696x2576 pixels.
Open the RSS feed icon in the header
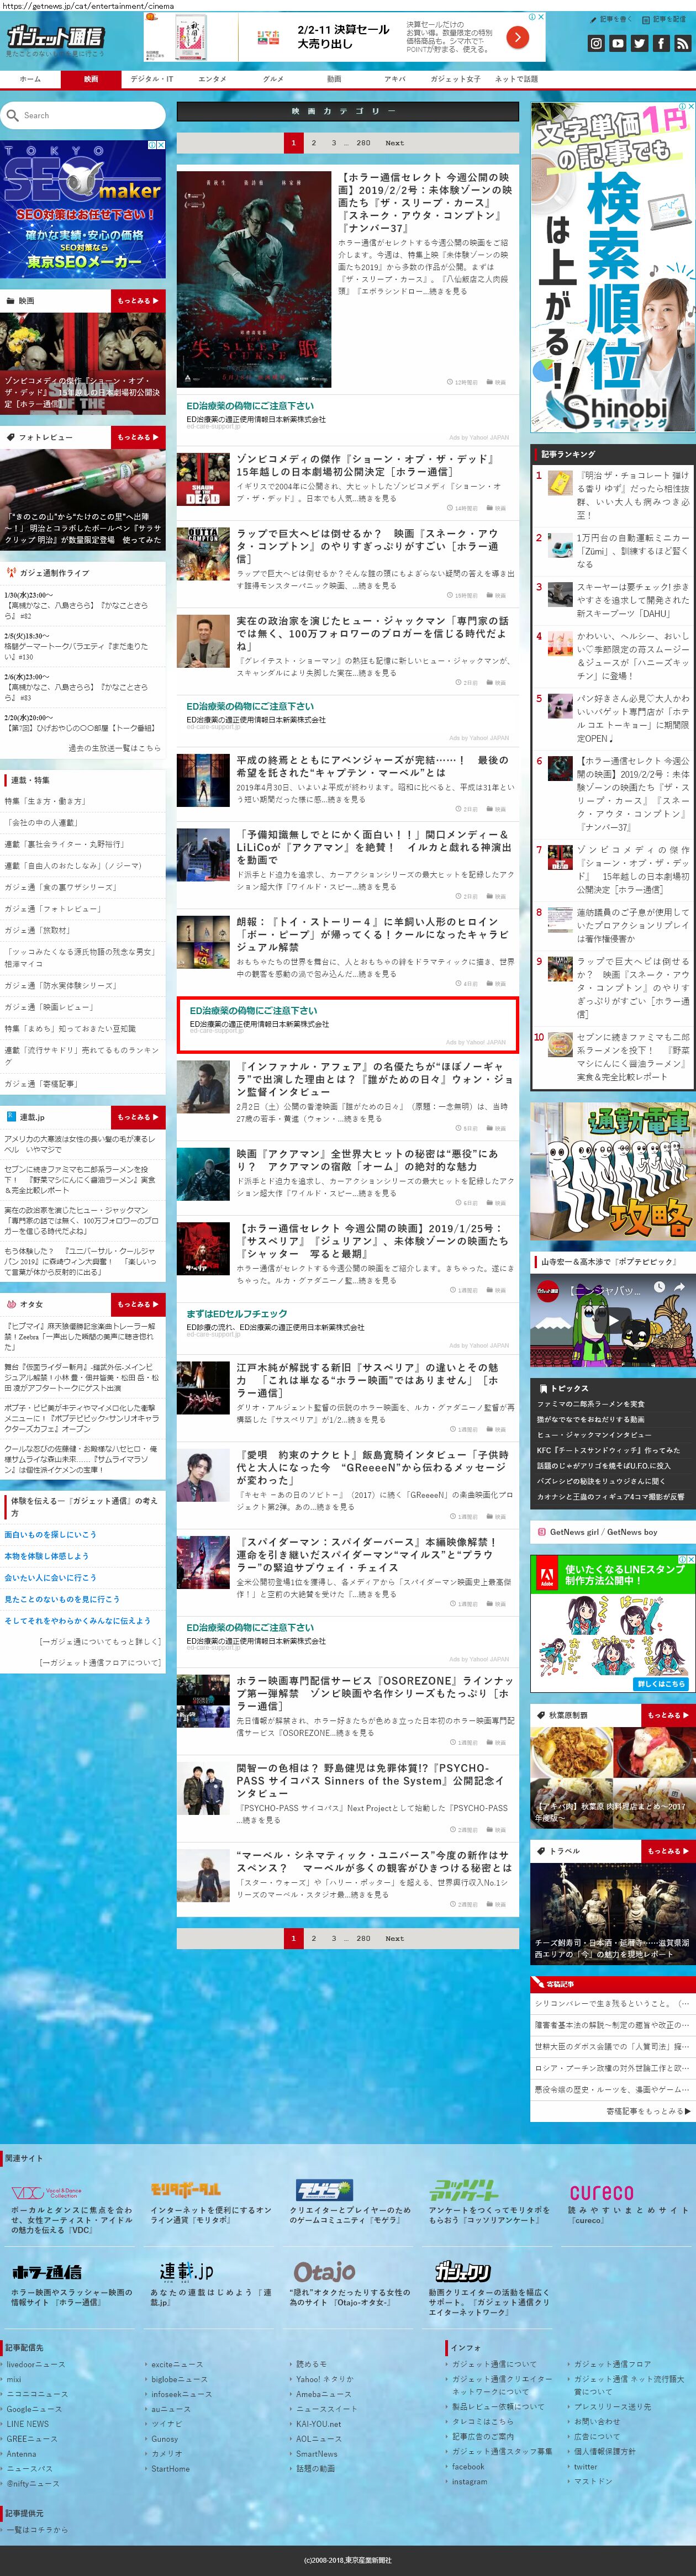(683, 43)
